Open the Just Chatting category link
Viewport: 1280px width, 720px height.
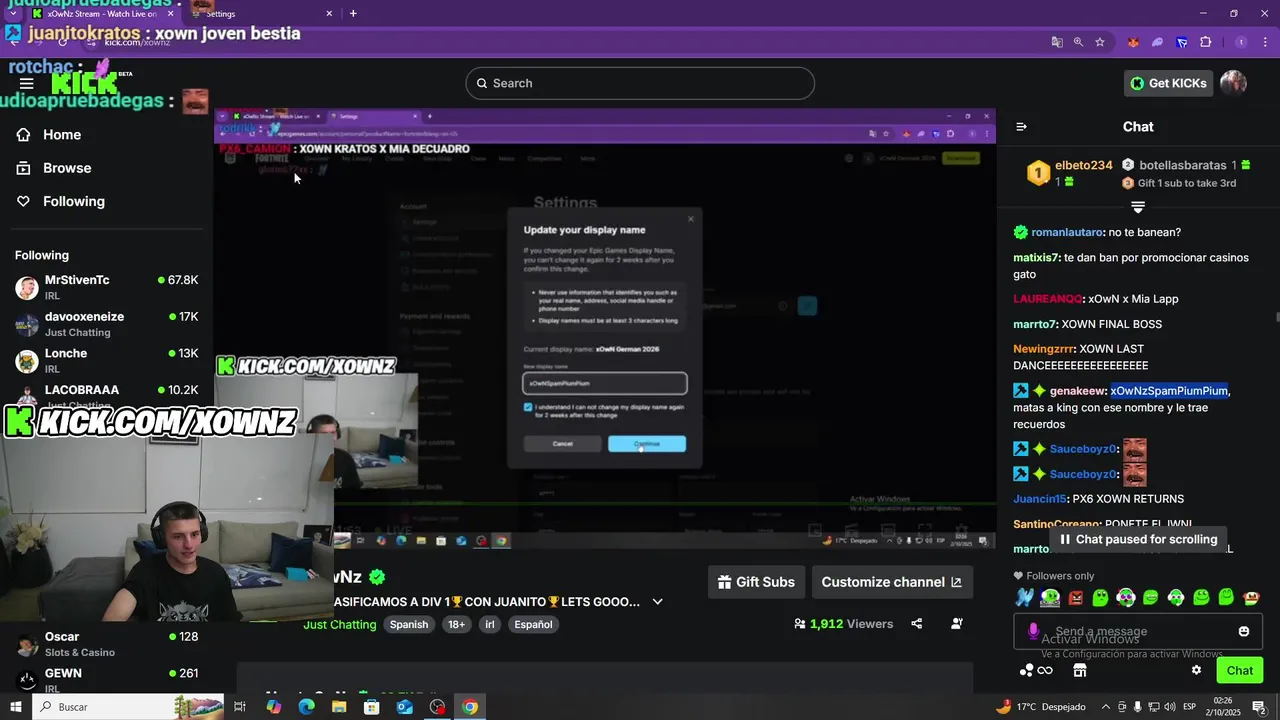[340, 624]
